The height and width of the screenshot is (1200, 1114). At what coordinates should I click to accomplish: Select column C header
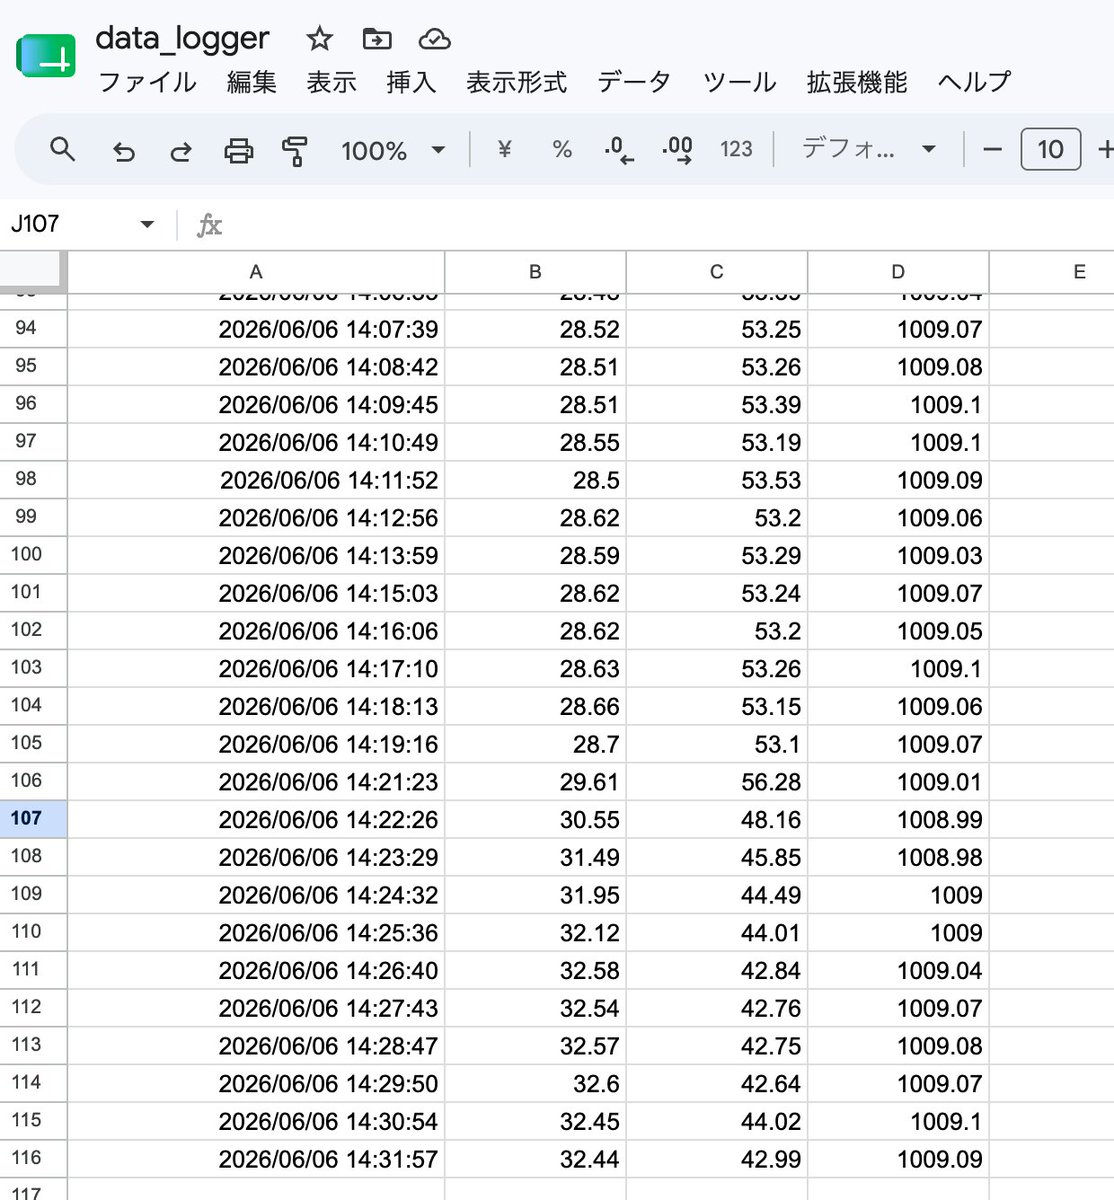pyautogui.click(x=716, y=272)
